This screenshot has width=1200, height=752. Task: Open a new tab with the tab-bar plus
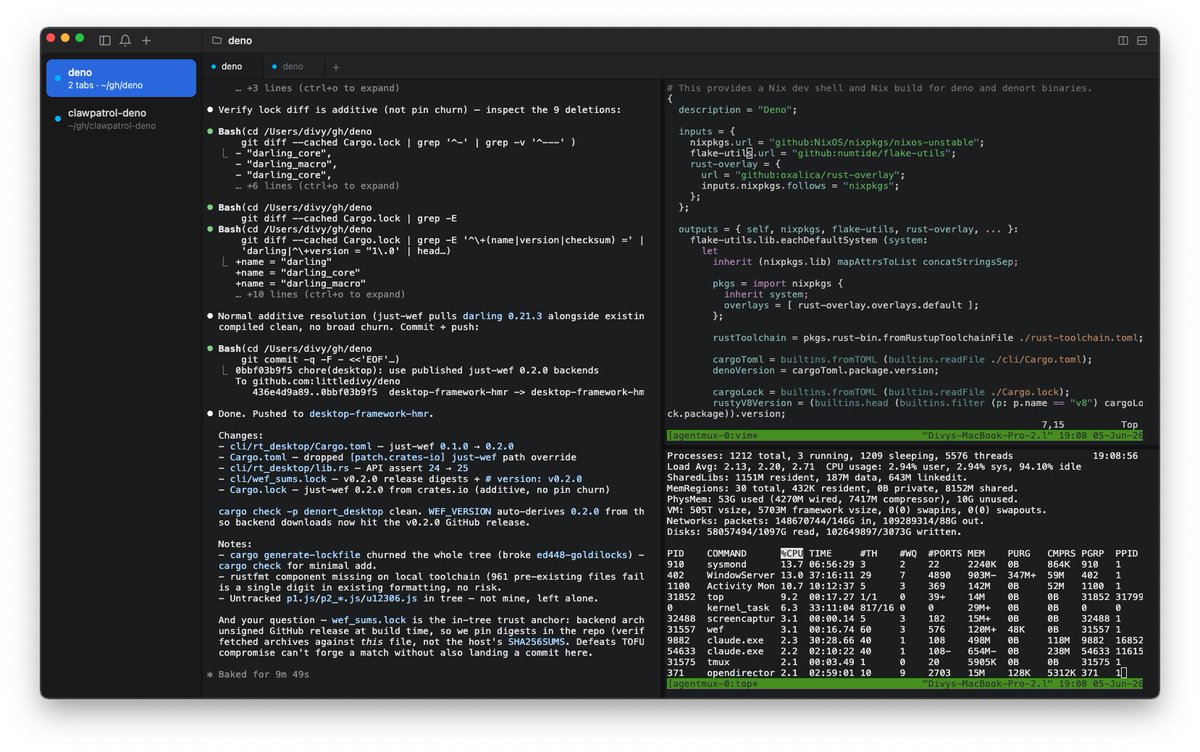(x=335, y=67)
